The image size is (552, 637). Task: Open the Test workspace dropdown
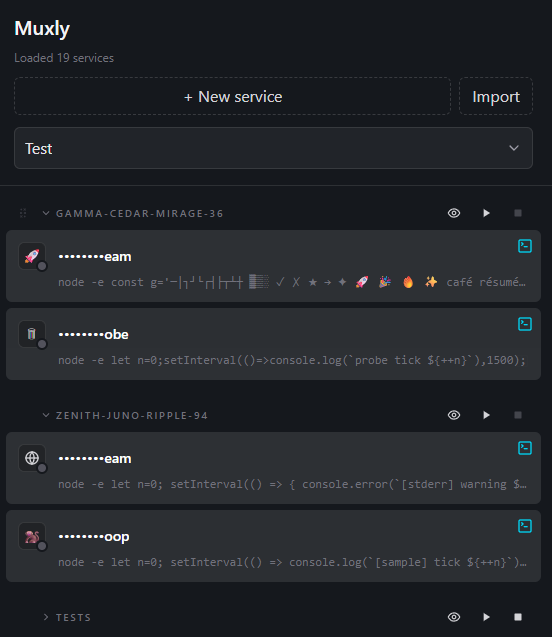click(x=273, y=148)
